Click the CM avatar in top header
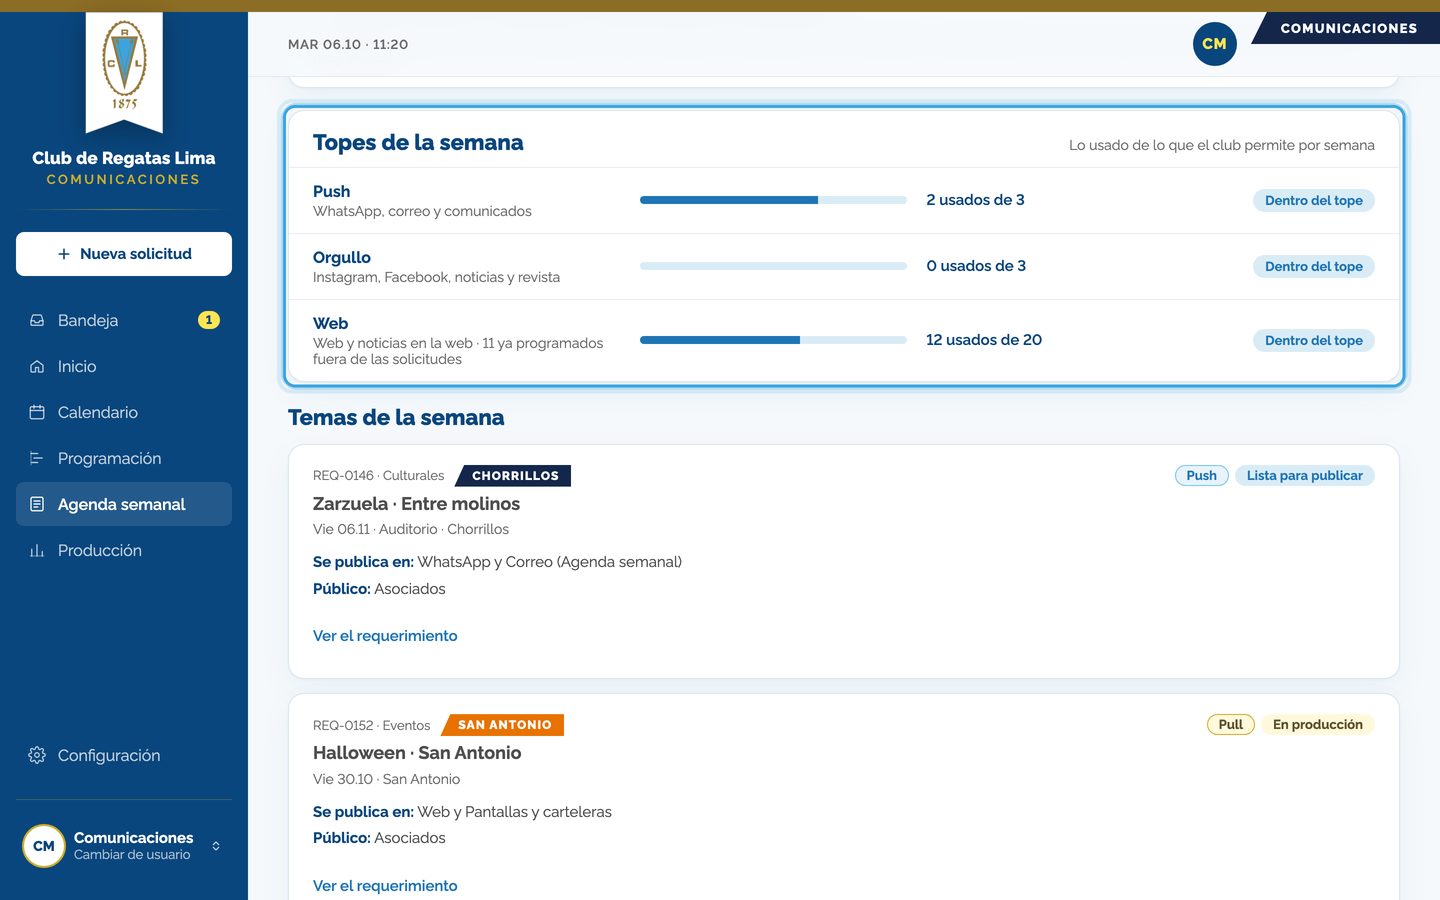1440x900 pixels. point(1214,44)
